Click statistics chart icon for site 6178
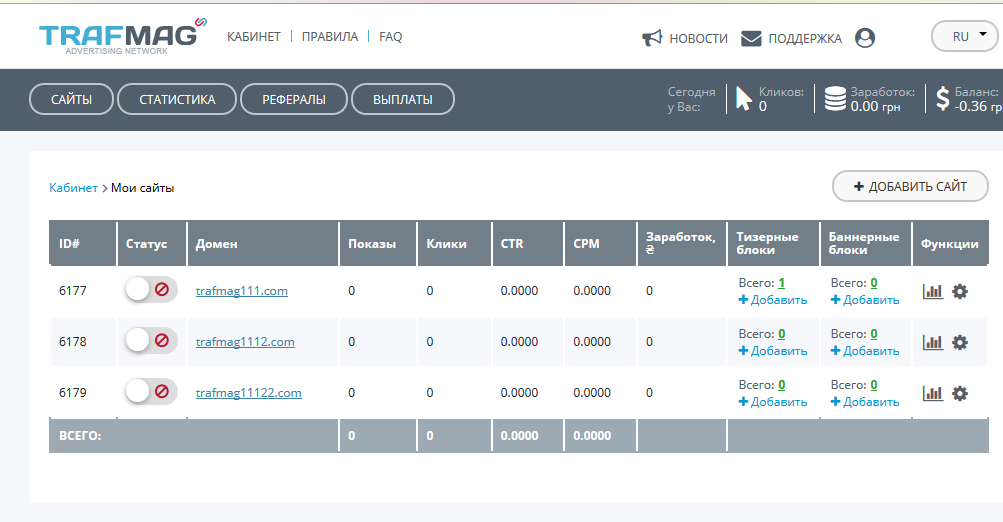Image resolution: width=1003 pixels, height=522 pixels. click(932, 342)
